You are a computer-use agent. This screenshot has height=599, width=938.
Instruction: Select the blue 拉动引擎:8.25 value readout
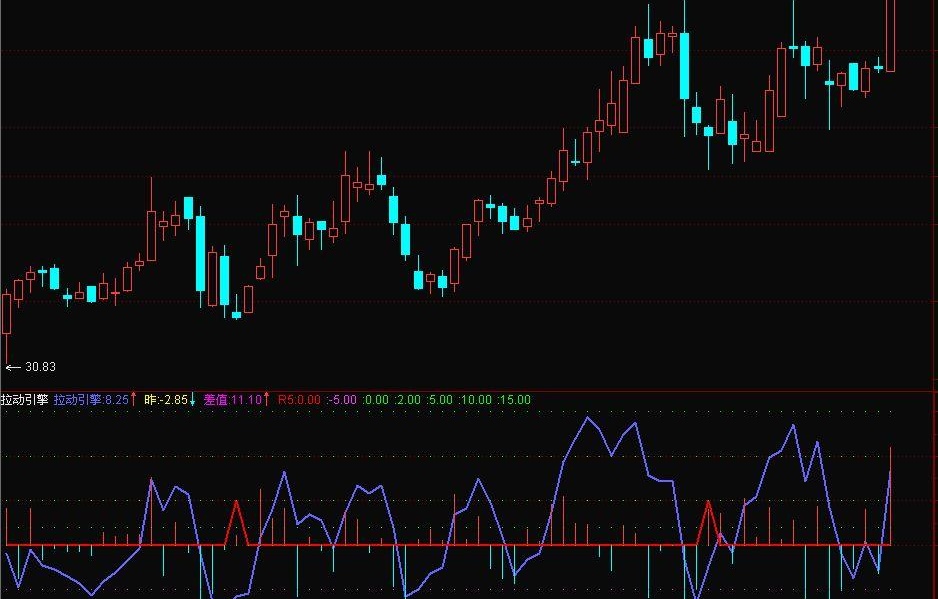tap(92, 400)
